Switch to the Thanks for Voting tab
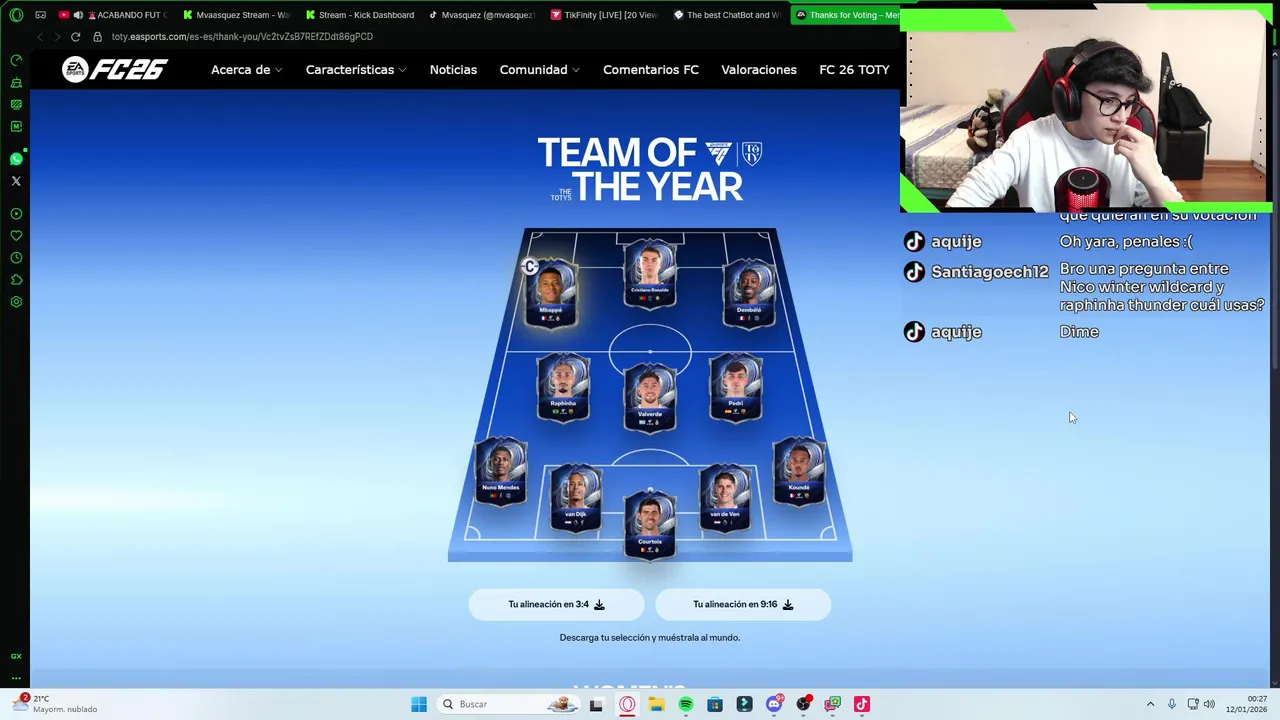The height and width of the screenshot is (720, 1280). [846, 15]
